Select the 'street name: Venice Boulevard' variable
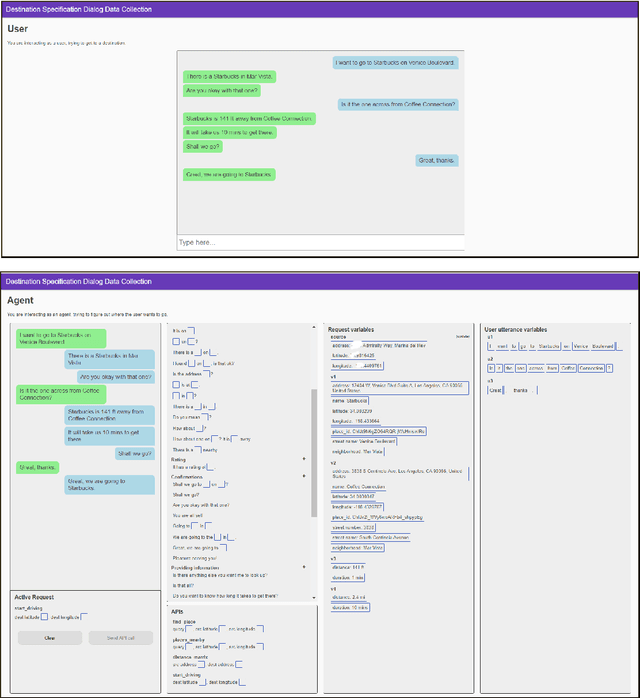640x698 pixels. point(364,440)
